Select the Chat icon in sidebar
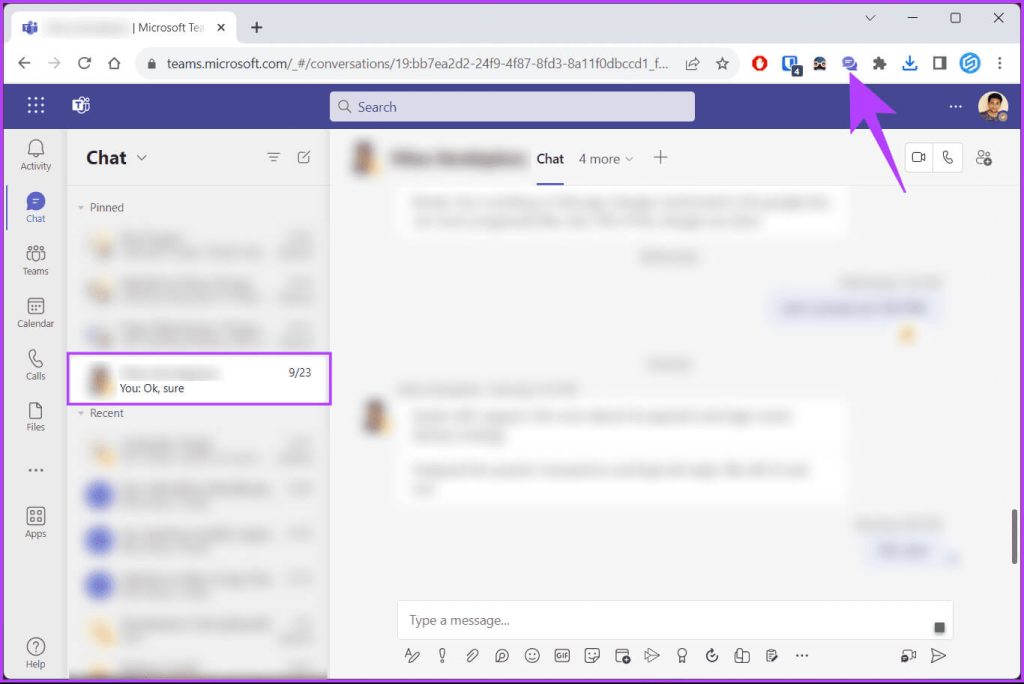Screen dimensions: 1024x684 click(x=35, y=207)
